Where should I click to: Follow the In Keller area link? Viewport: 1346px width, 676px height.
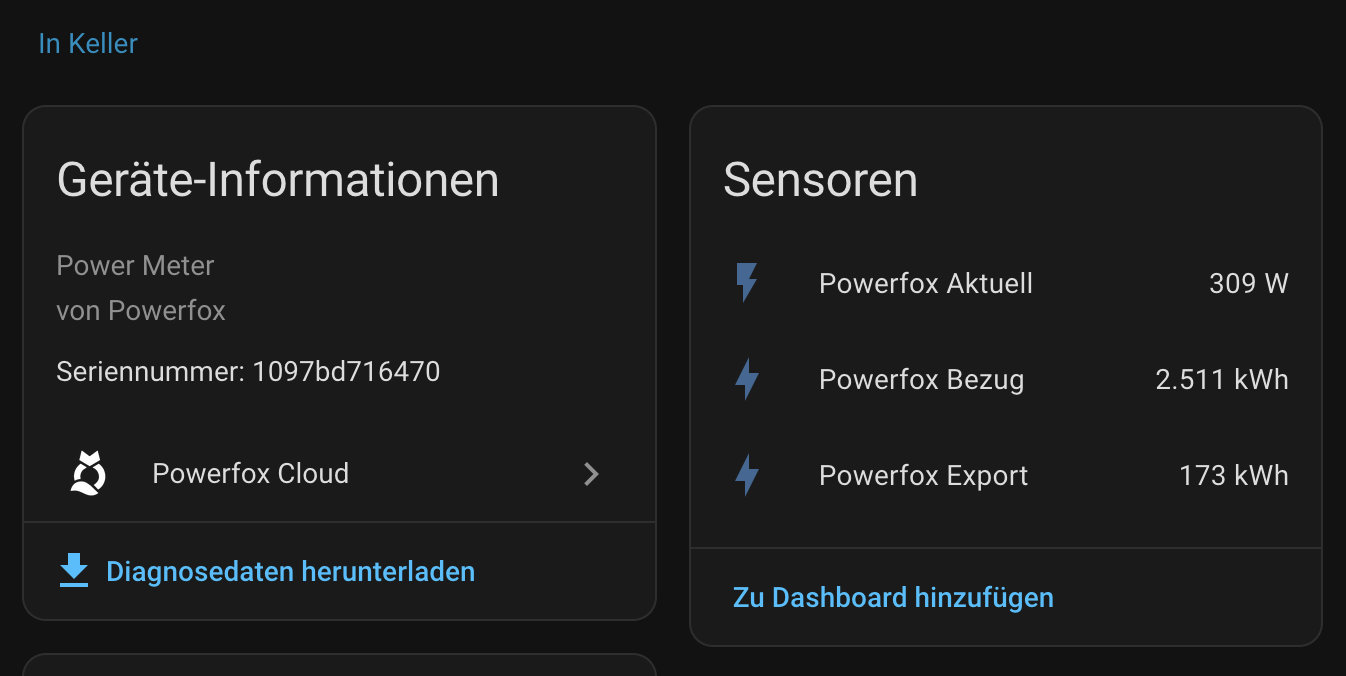point(88,44)
